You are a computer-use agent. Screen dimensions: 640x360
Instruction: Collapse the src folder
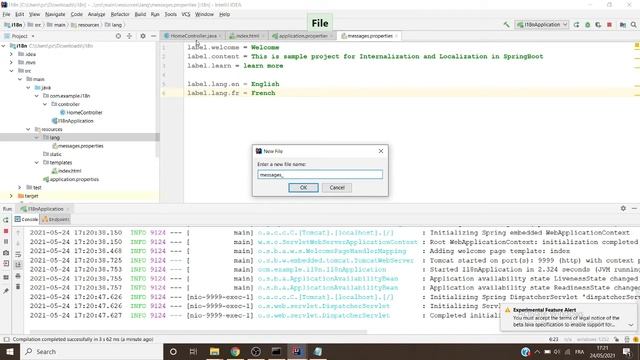click(11, 71)
